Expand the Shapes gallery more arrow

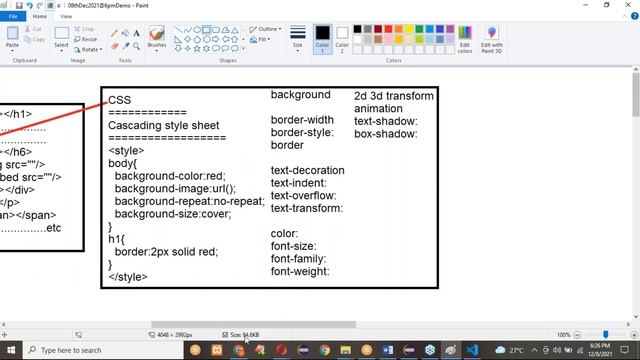click(244, 49)
